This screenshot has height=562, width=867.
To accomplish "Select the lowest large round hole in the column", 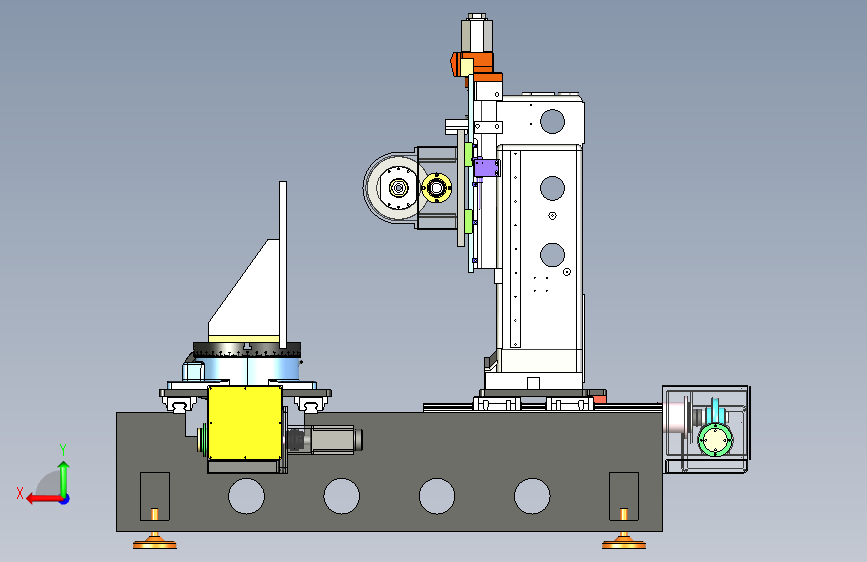I will point(552,255).
